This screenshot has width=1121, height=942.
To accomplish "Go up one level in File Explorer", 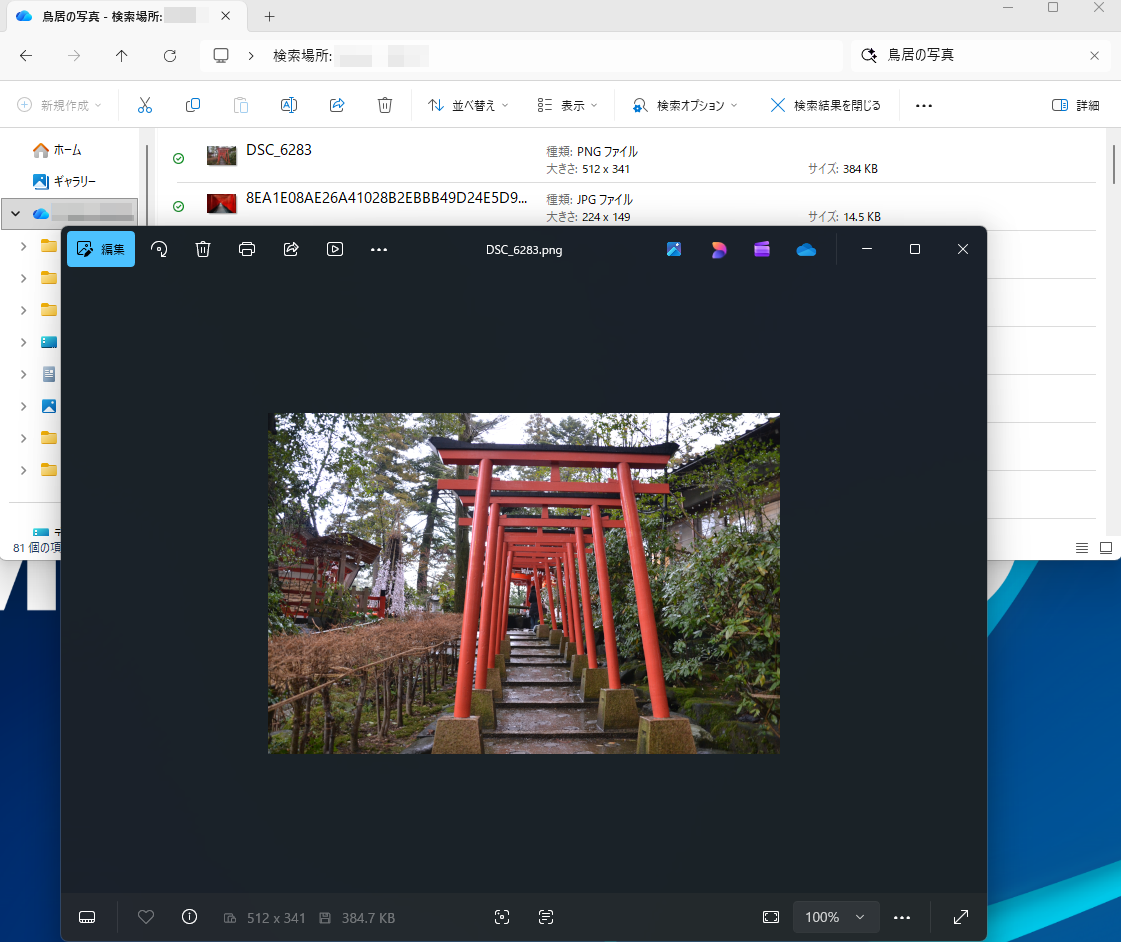I will coord(122,56).
